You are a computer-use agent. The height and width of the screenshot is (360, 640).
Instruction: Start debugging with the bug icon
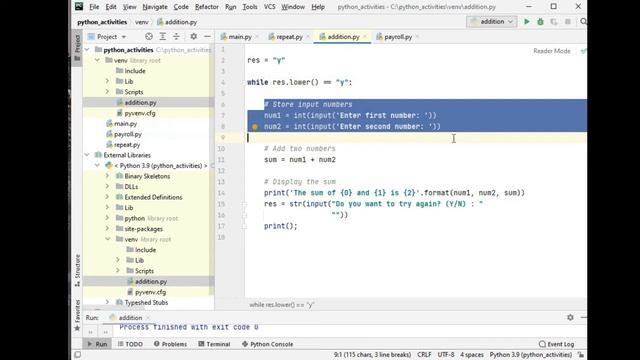(540, 22)
